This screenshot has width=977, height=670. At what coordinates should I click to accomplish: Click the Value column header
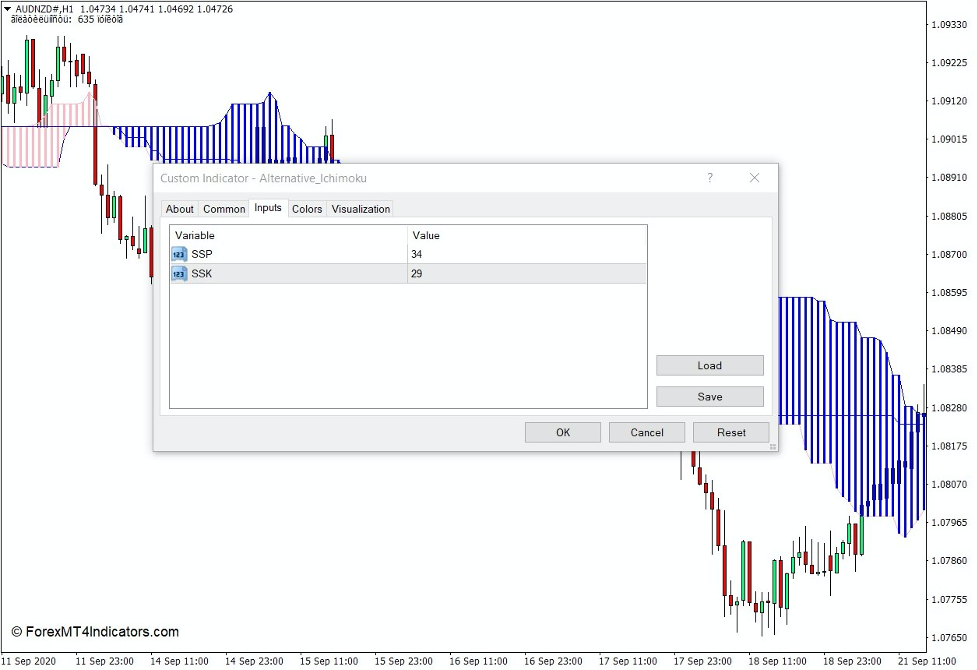(x=423, y=235)
